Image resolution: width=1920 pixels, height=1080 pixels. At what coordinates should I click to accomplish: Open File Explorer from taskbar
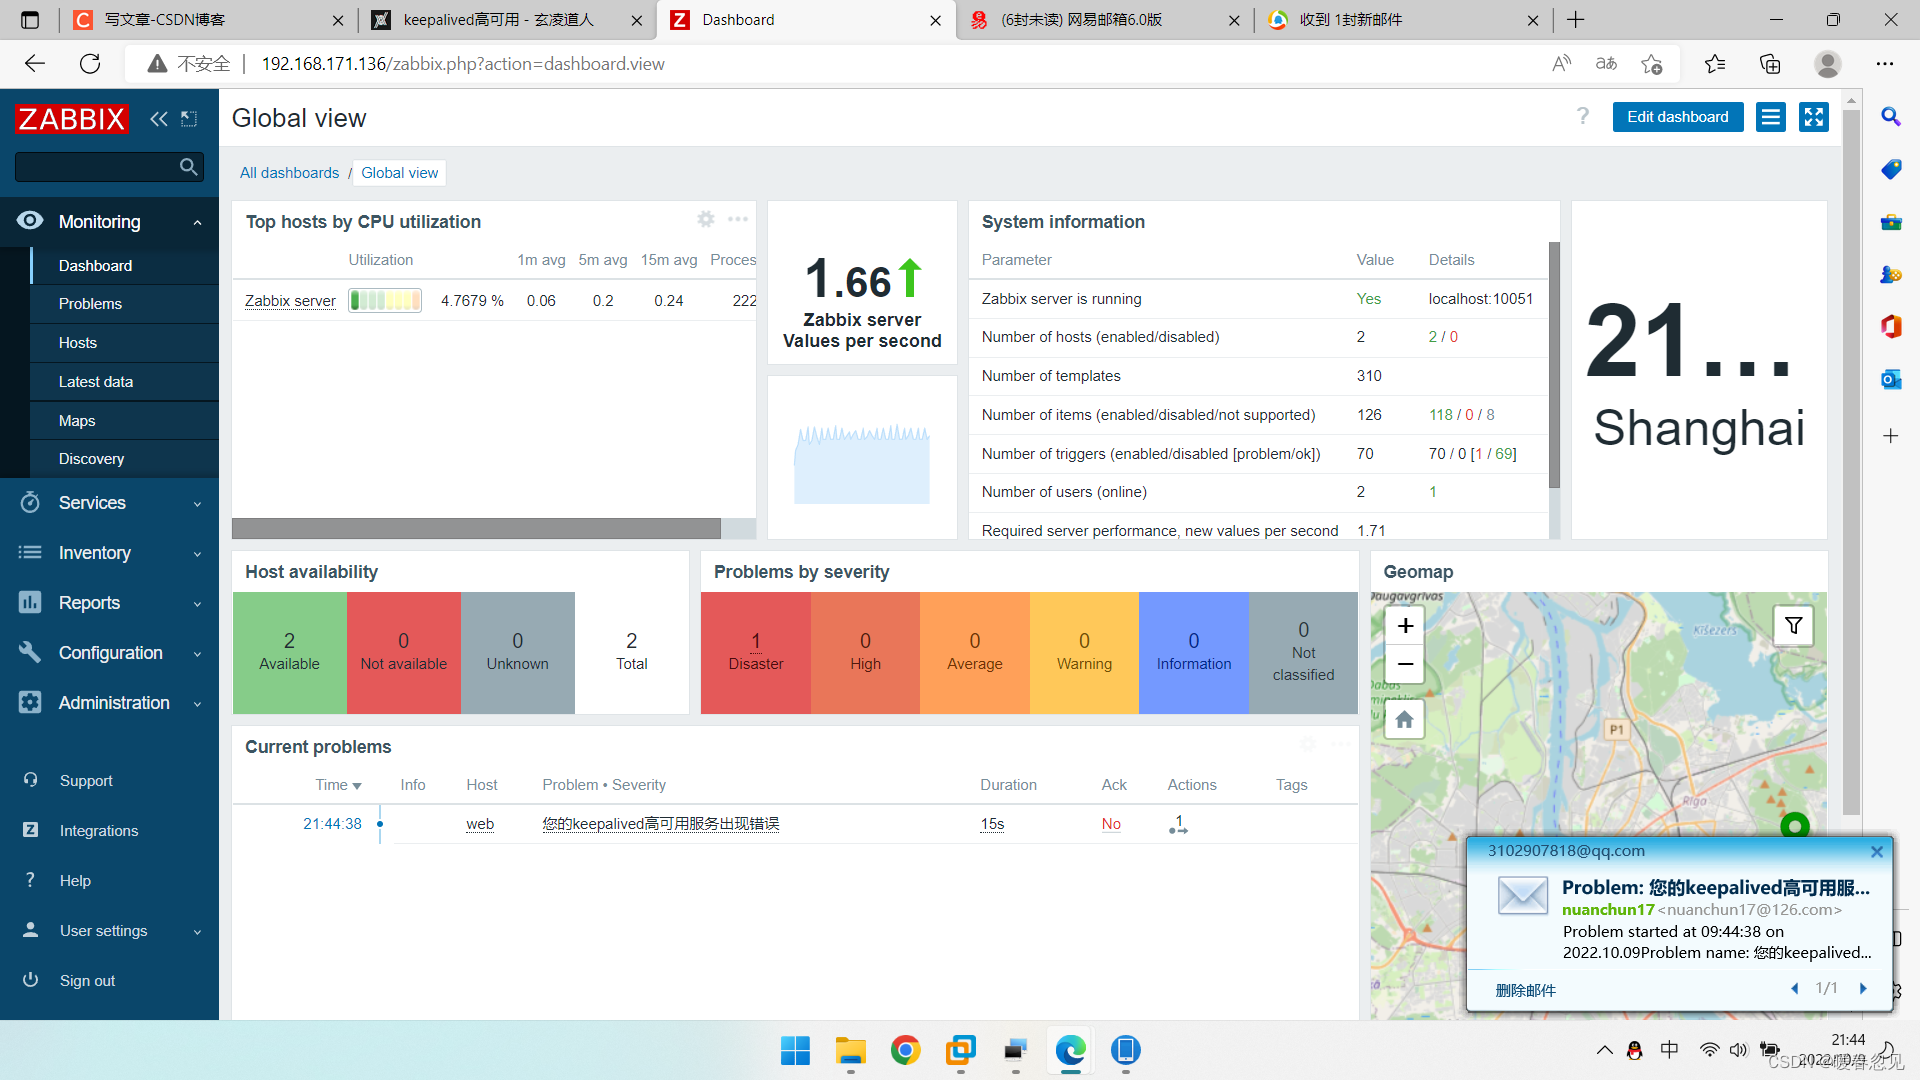tap(850, 1051)
